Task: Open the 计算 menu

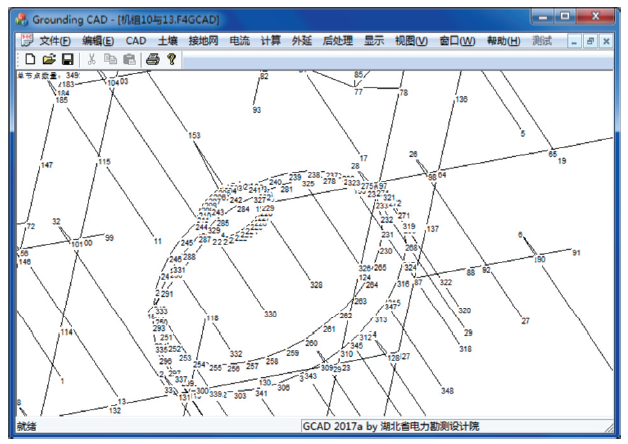Action: pos(270,41)
